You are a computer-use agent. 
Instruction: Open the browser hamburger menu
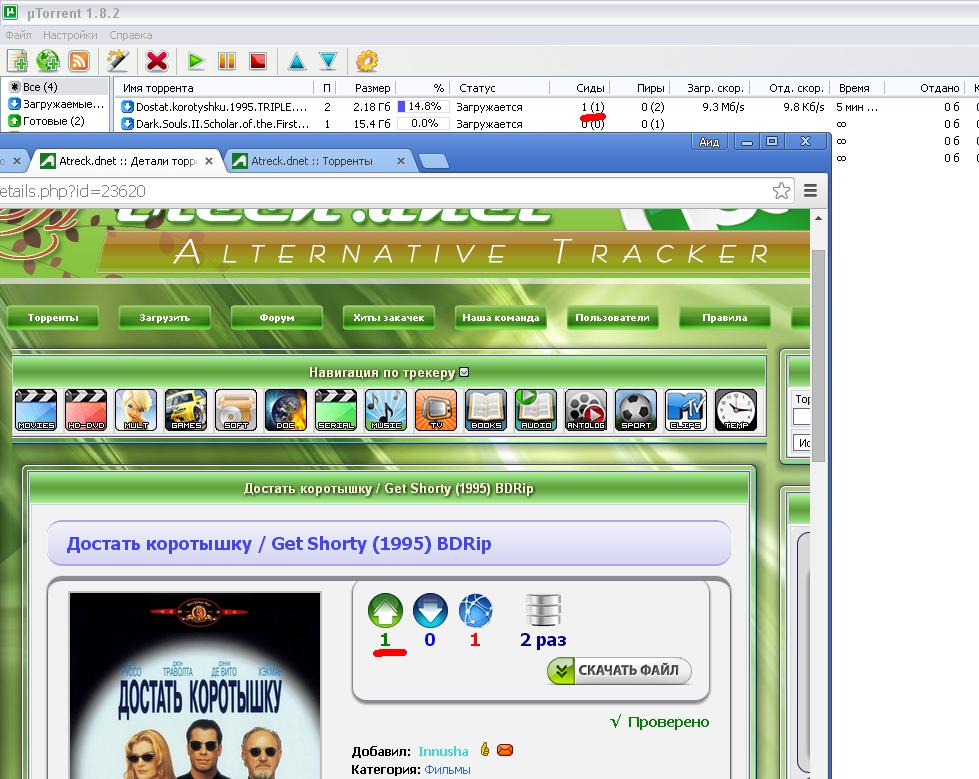point(811,190)
